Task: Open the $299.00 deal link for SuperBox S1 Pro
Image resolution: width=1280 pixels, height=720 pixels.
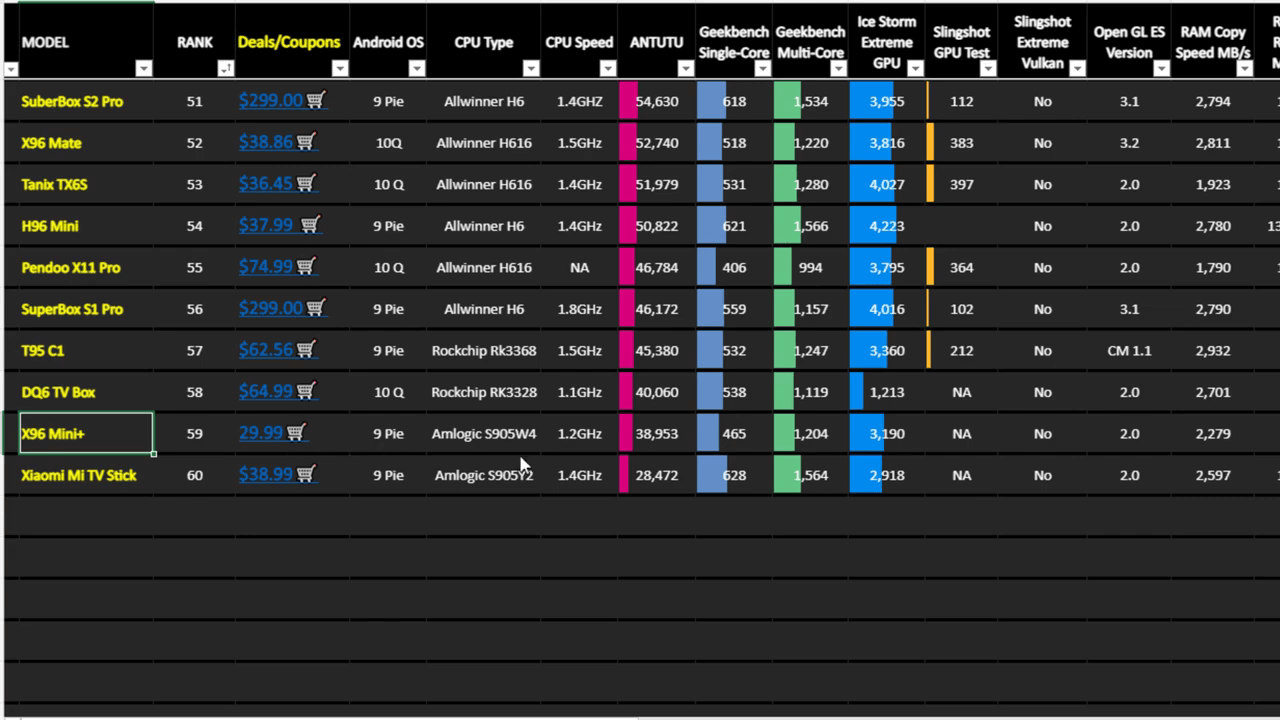Action: [x=271, y=308]
